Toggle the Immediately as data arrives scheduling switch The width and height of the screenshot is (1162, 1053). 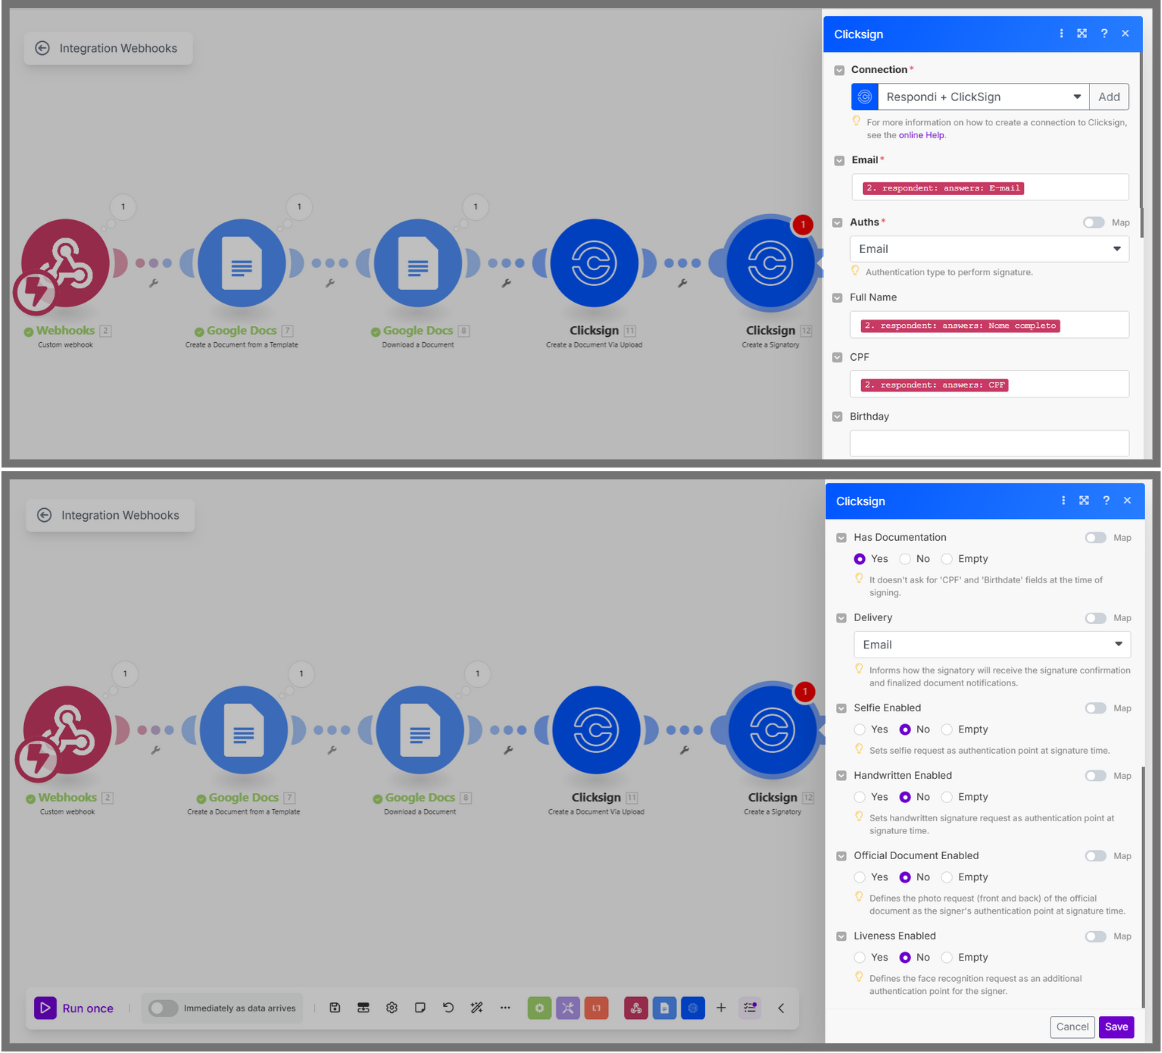(162, 1008)
